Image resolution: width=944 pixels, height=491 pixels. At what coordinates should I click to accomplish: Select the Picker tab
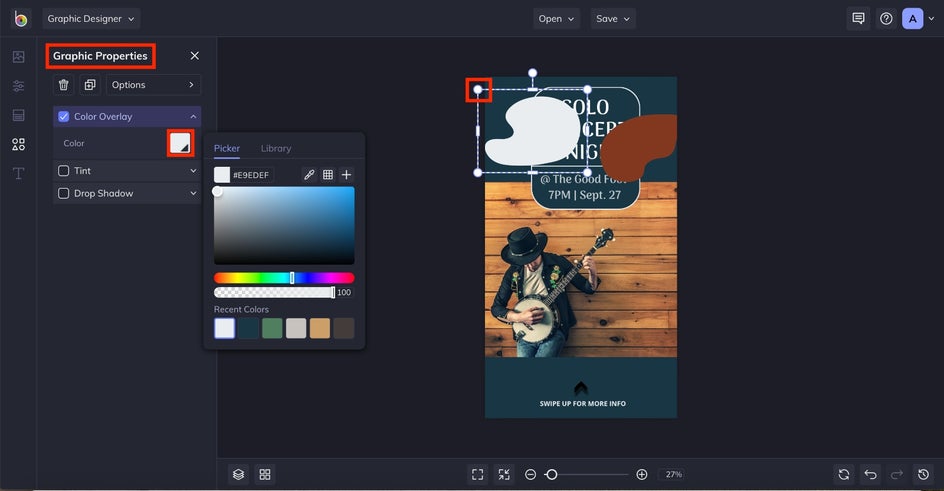[227, 148]
